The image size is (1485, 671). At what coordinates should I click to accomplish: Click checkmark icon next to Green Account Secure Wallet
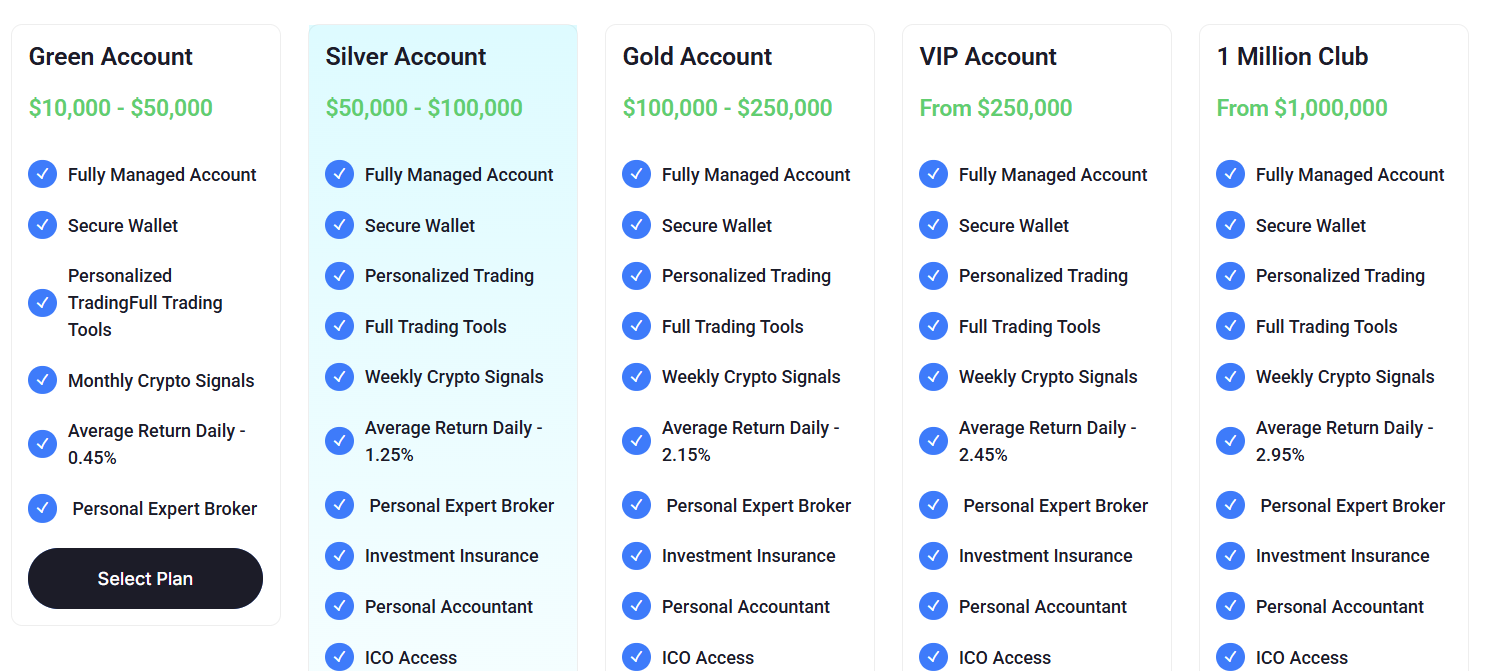tap(42, 225)
